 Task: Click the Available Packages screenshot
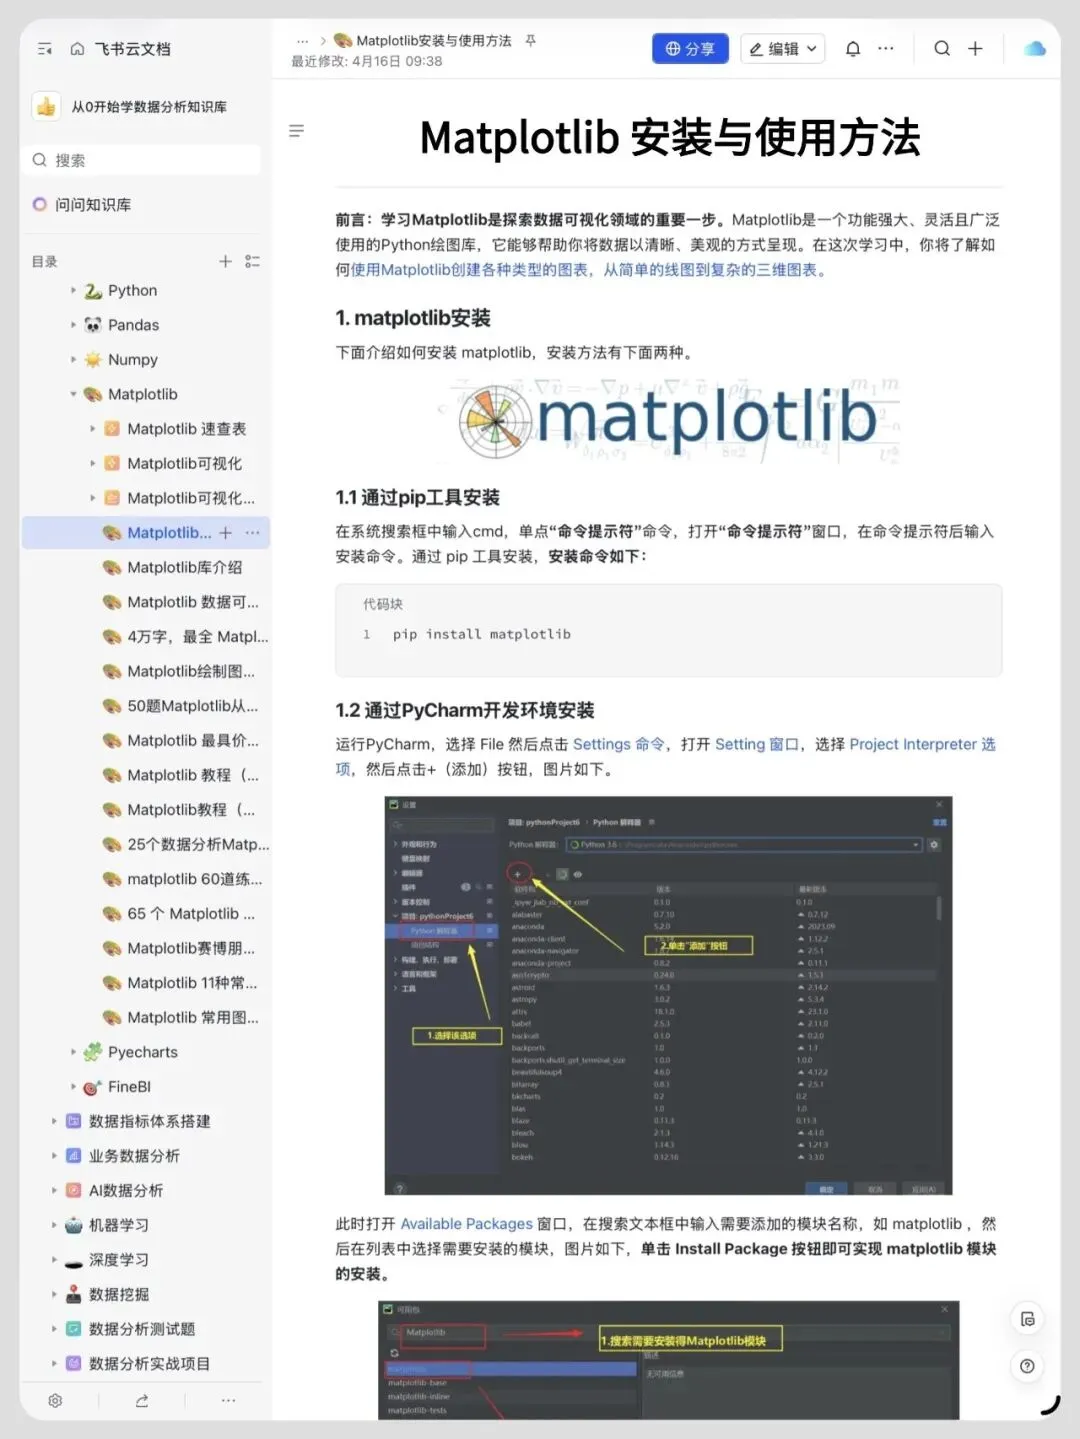point(668,1360)
